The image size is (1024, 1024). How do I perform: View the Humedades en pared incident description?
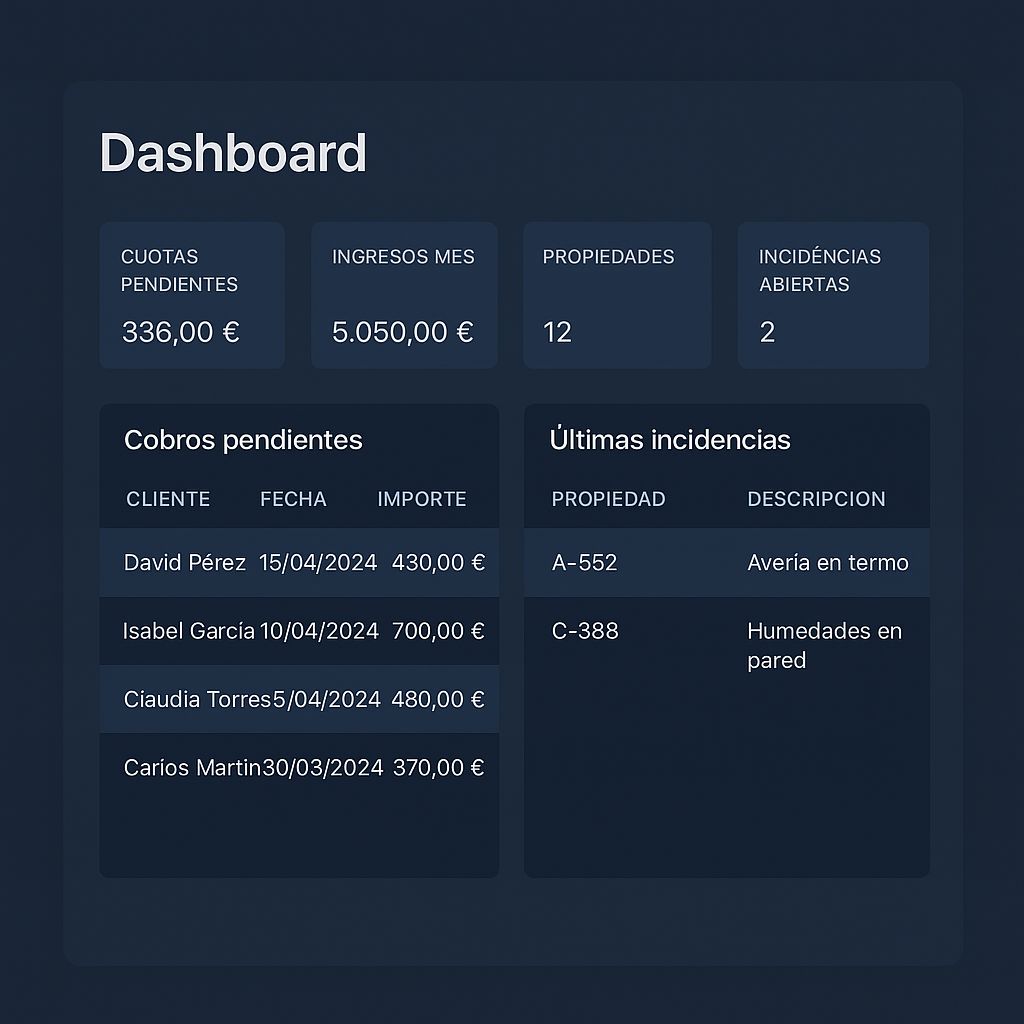(x=824, y=645)
